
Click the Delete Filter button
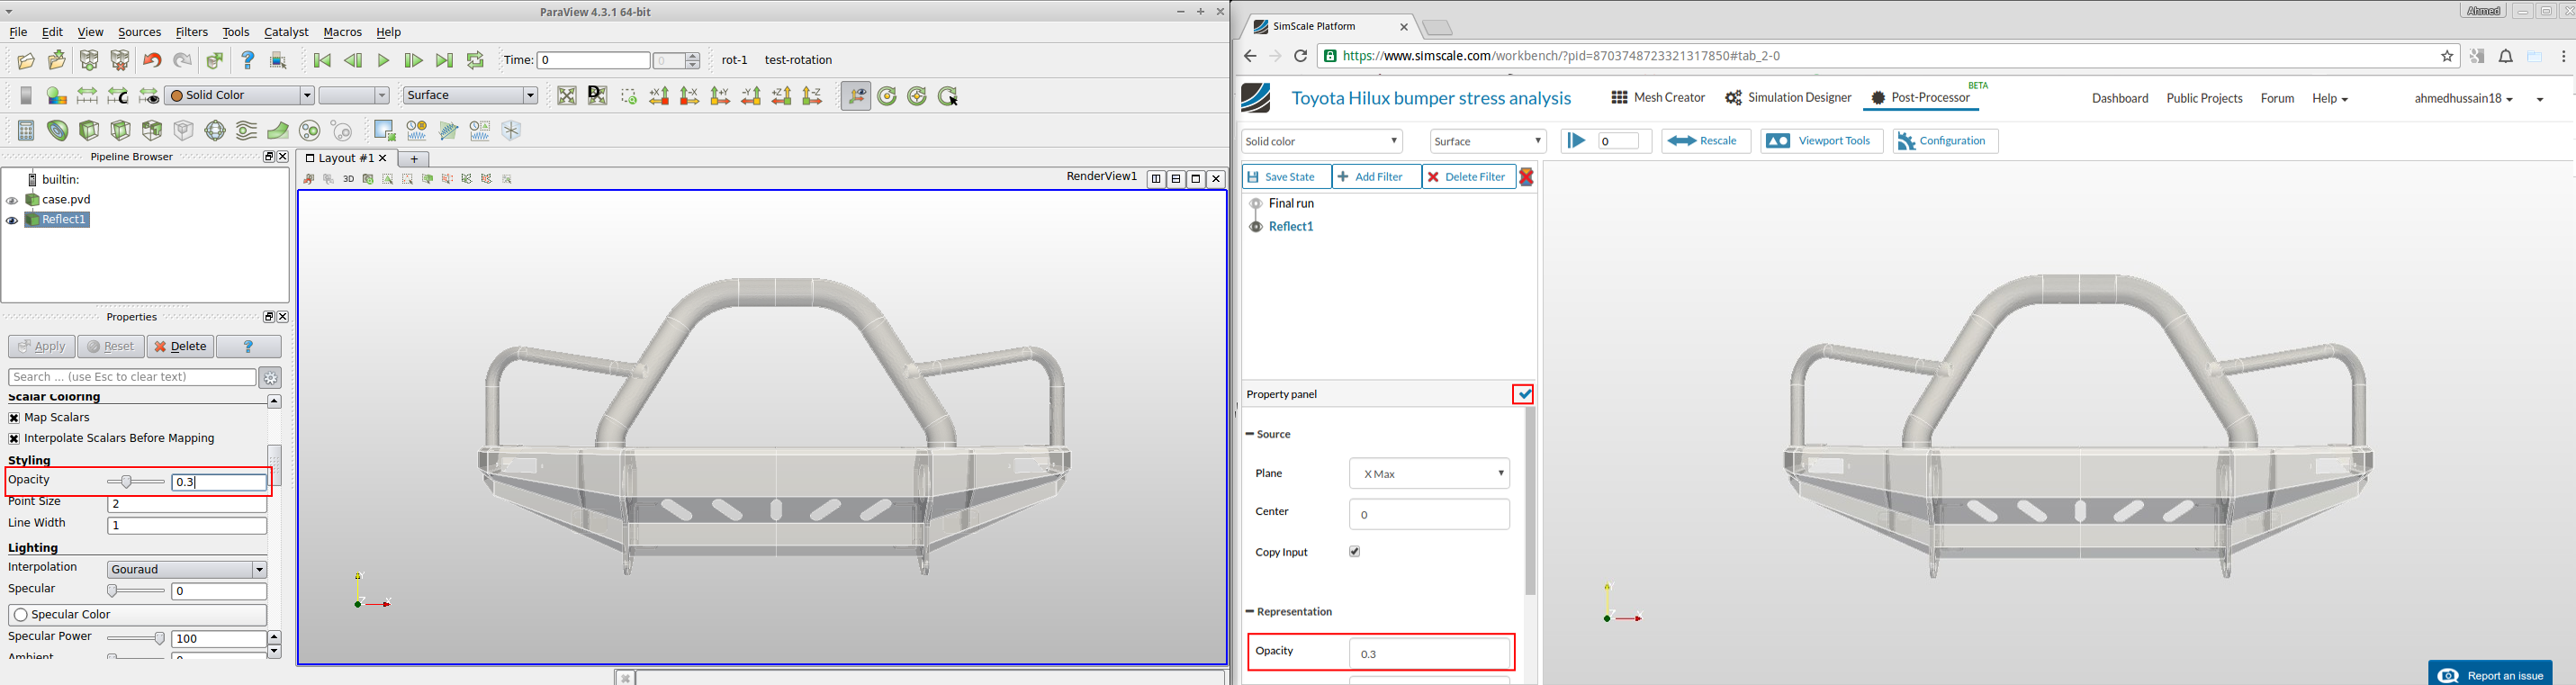[x=1468, y=177]
